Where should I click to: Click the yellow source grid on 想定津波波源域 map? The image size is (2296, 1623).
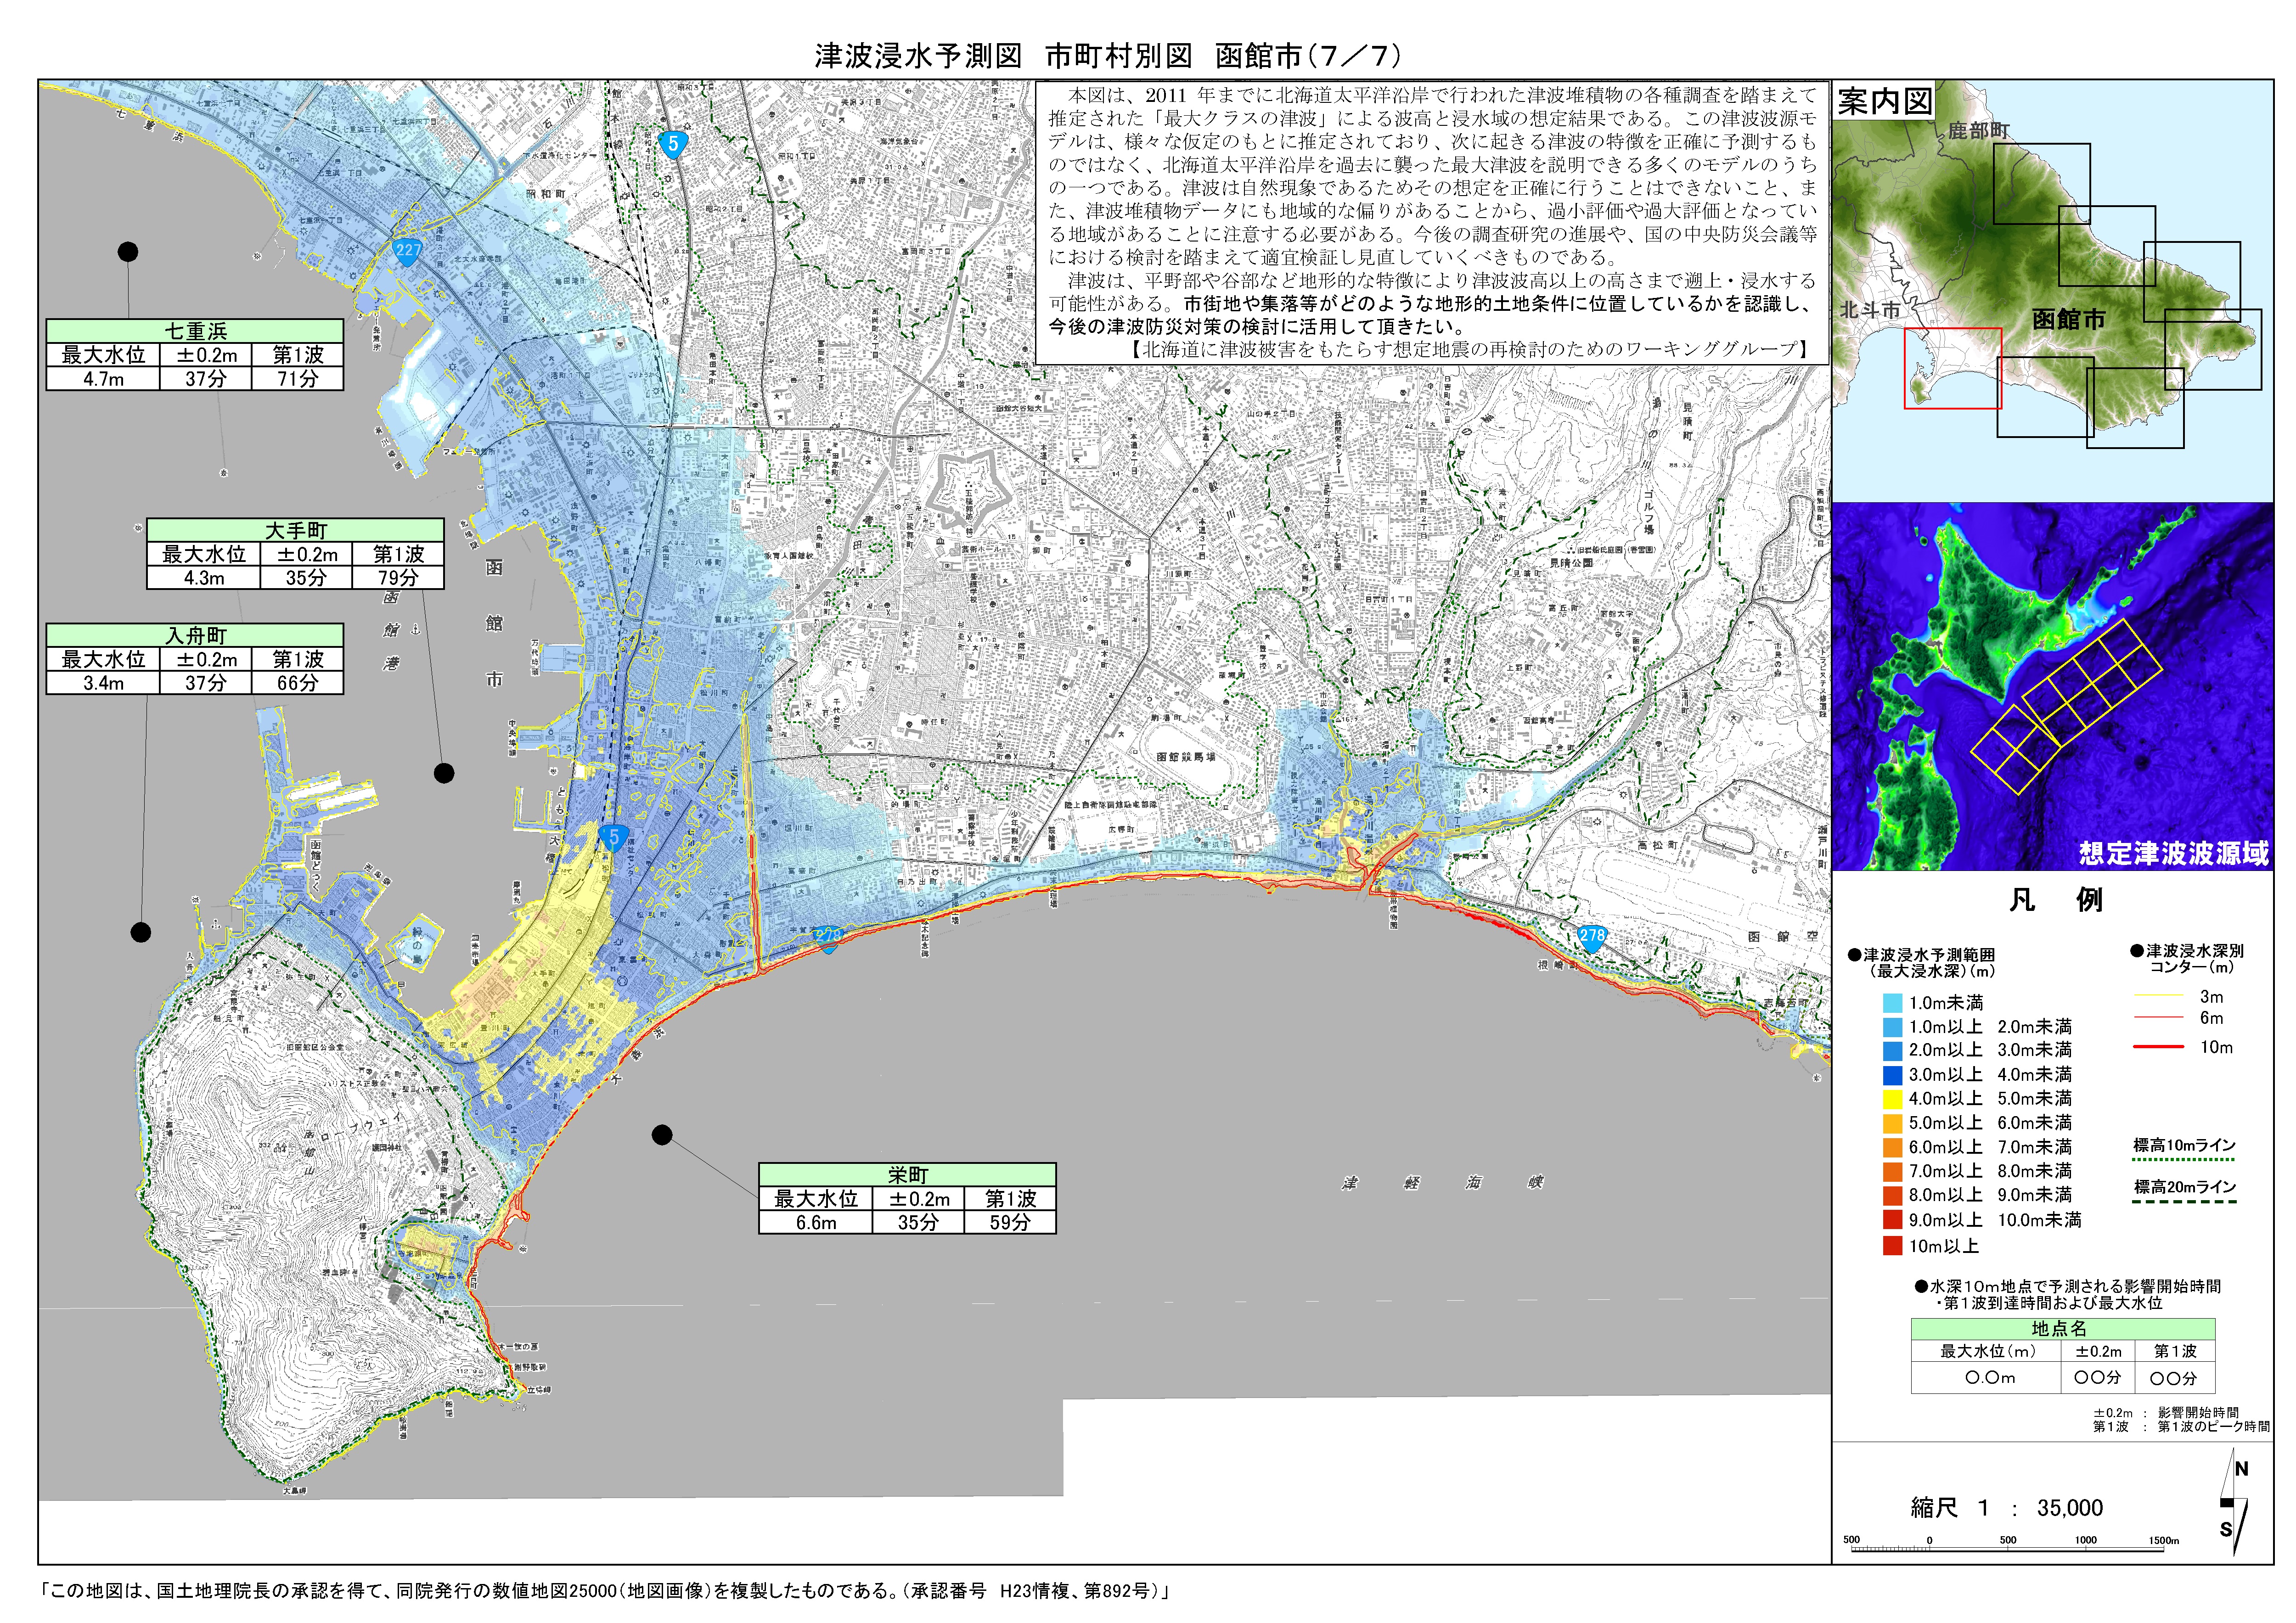point(2067,706)
